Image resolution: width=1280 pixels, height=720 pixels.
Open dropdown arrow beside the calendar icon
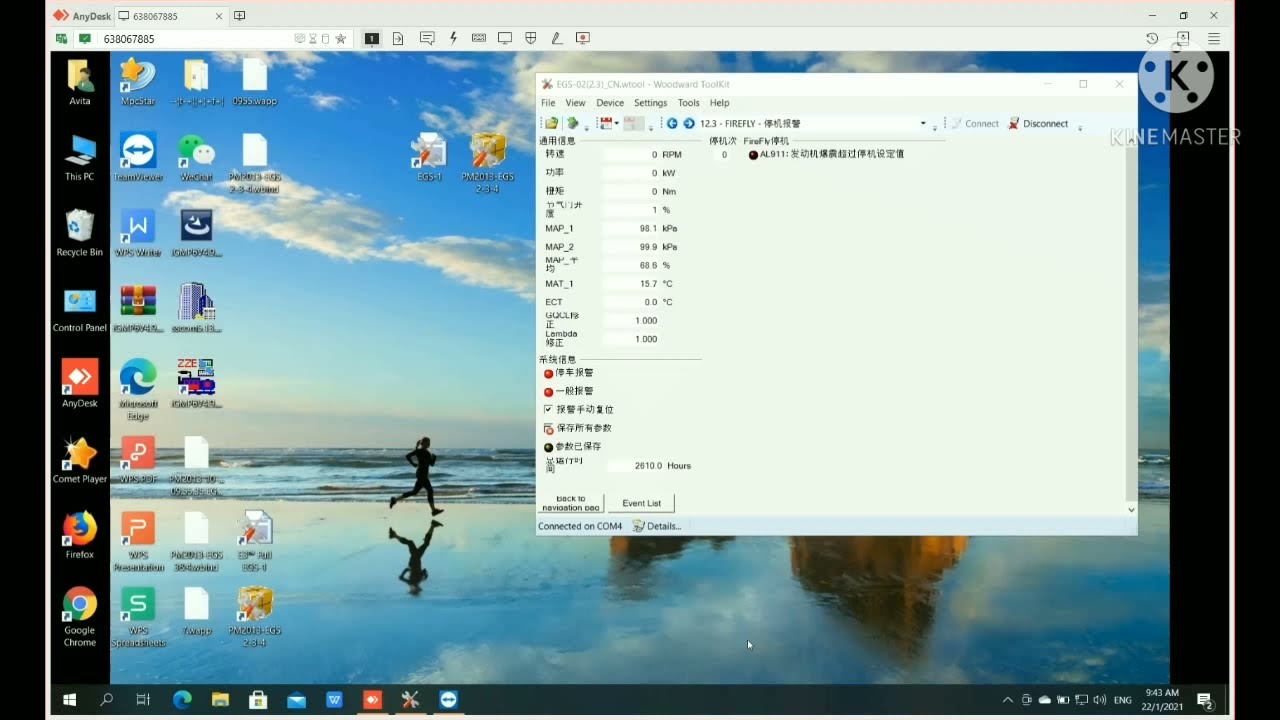[x=617, y=124]
